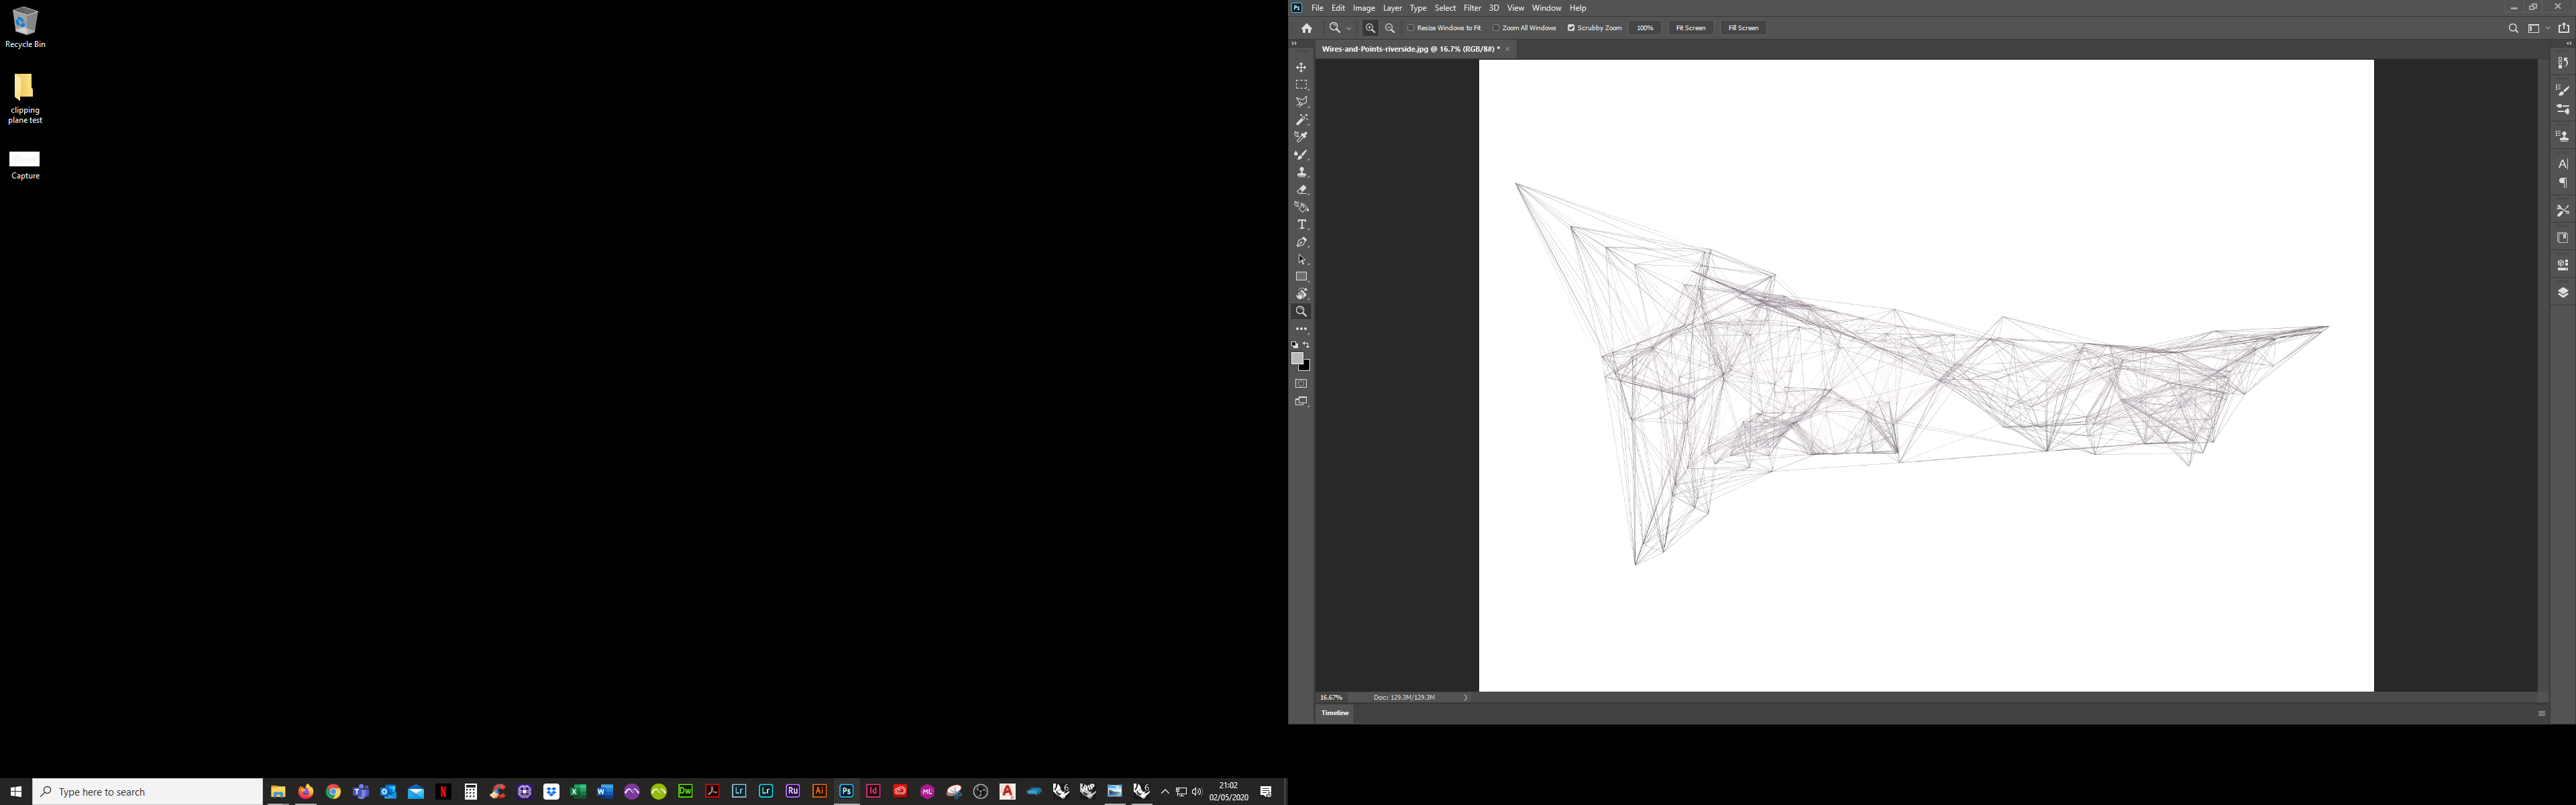Select the Lasso tool
Screen dimensions: 2576x805
click(x=1301, y=101)
